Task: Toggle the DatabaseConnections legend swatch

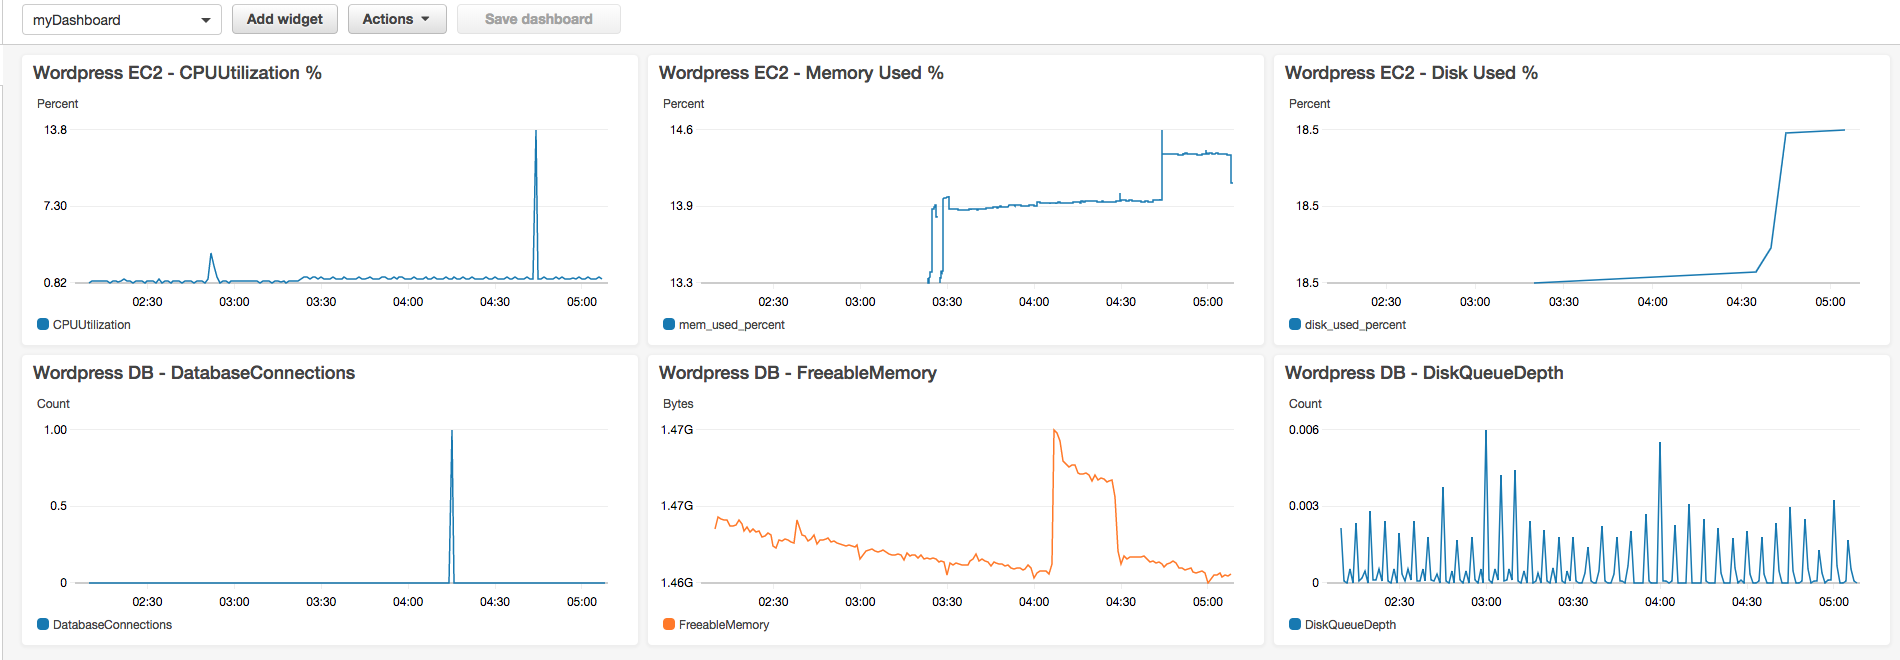Action: point(43,624)
